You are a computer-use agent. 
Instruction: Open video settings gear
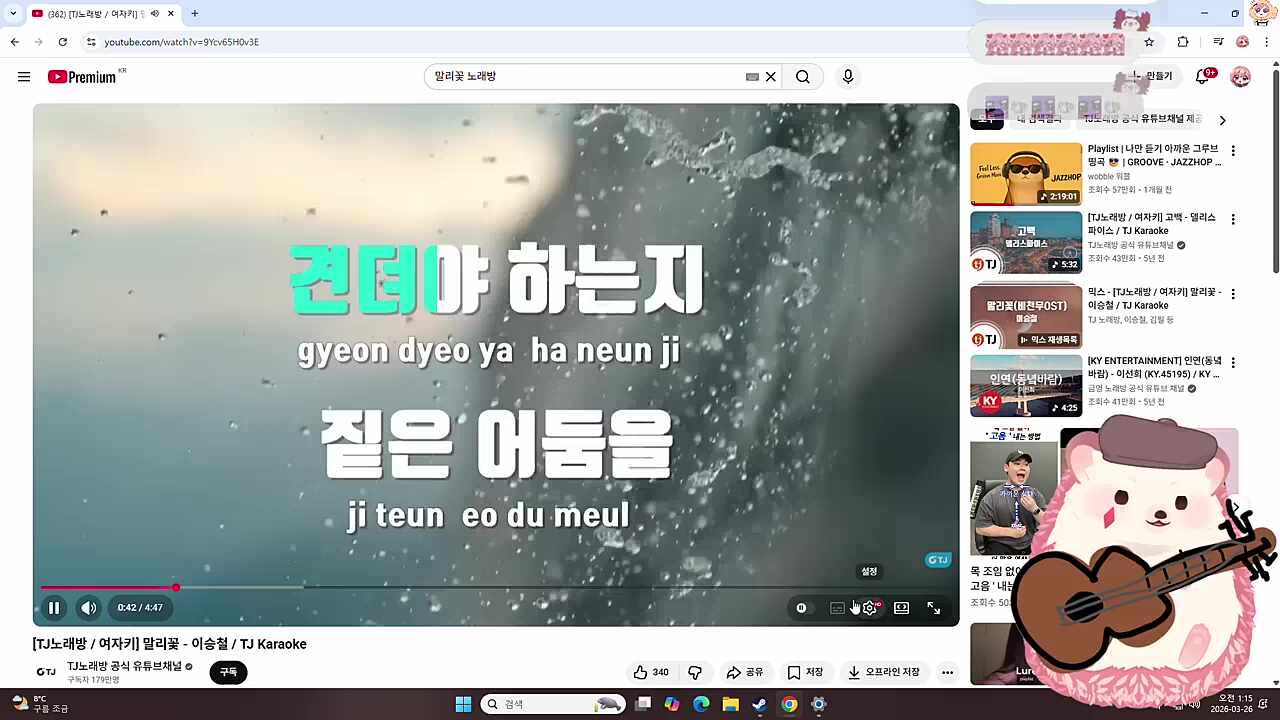point(870,608)
